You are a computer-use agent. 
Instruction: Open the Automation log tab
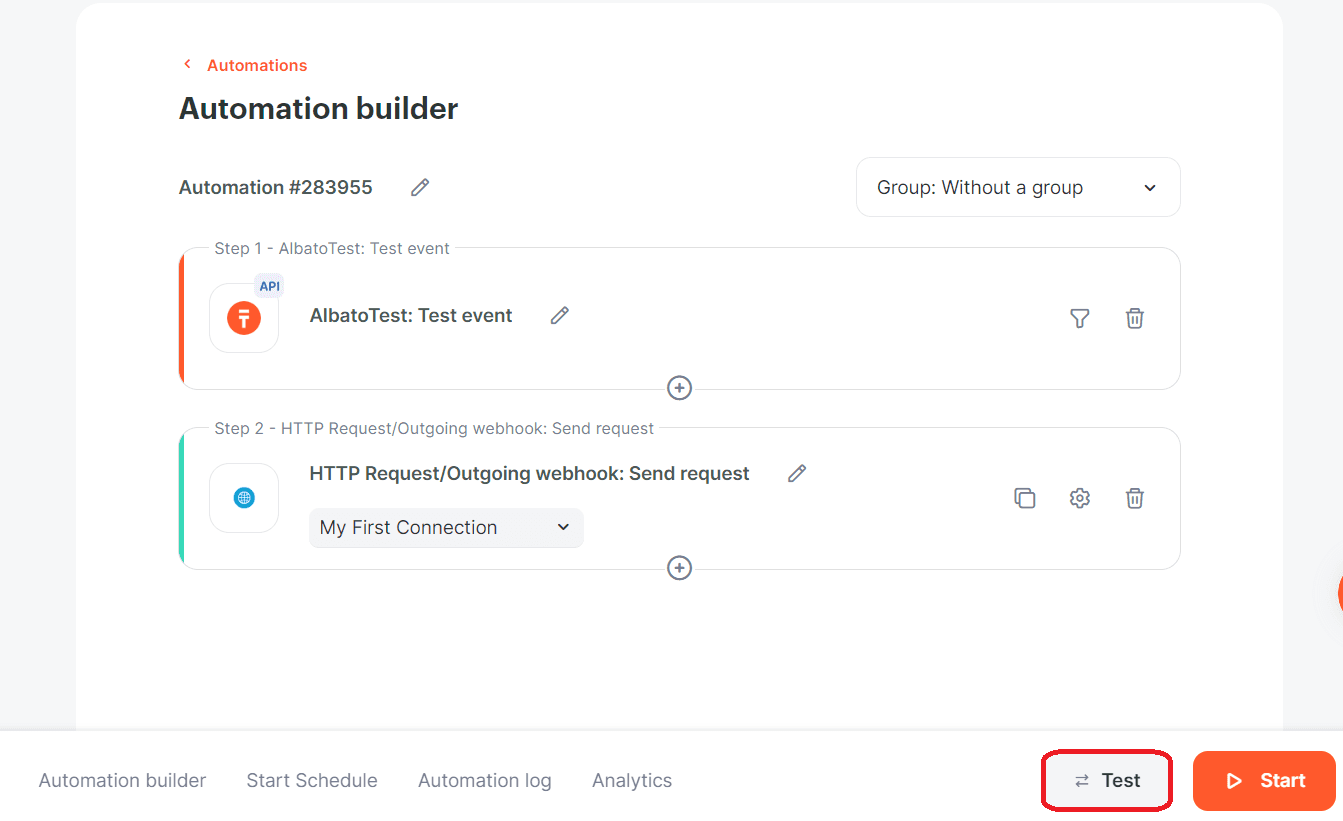485,780
